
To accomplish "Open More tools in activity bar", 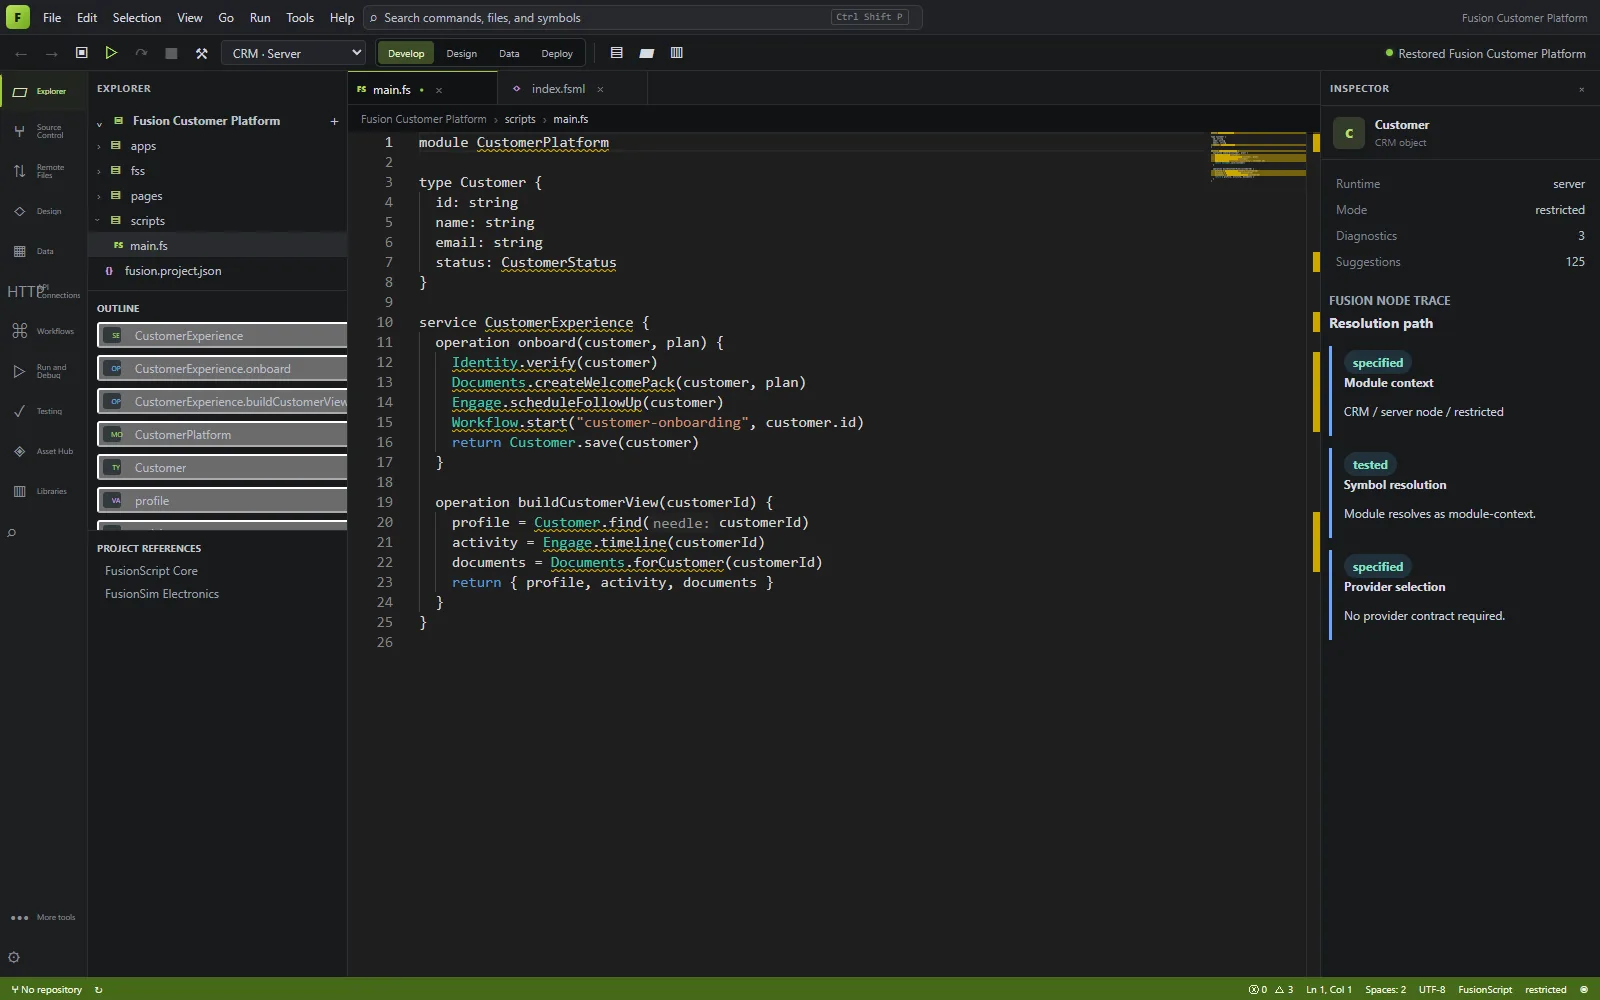I will point(43,918).
